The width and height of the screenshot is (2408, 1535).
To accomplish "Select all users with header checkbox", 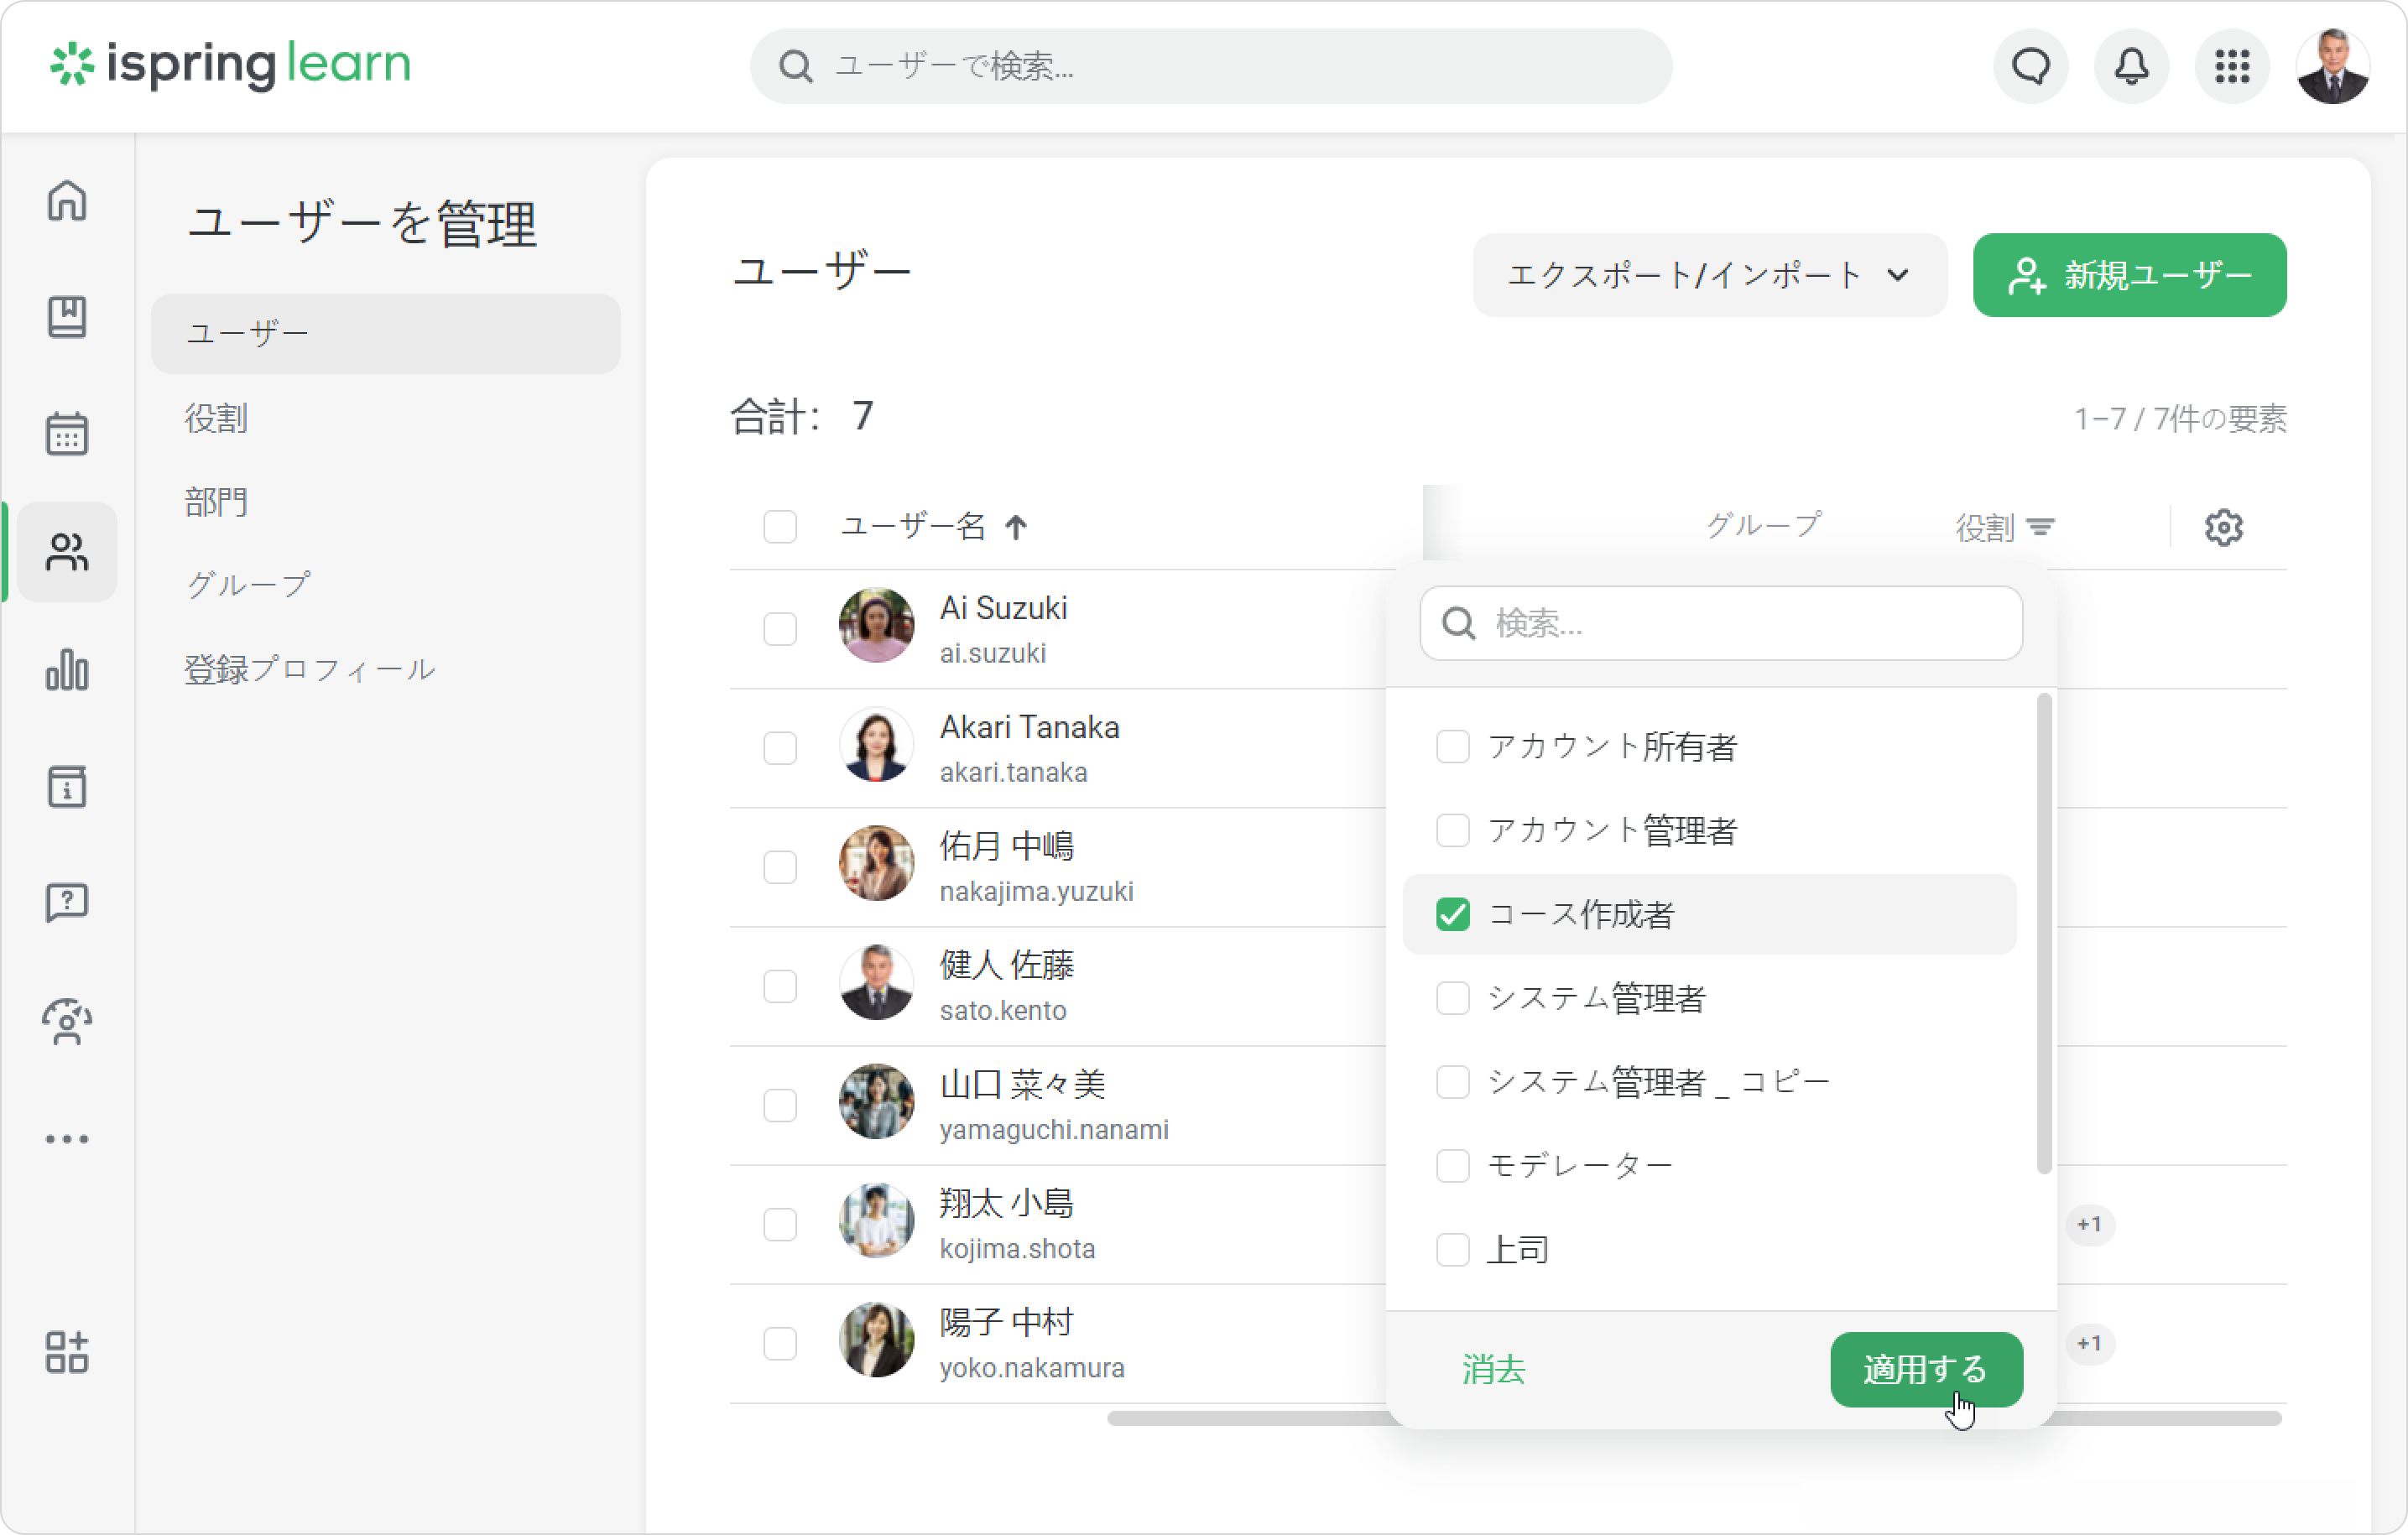I will coord(780,527).
